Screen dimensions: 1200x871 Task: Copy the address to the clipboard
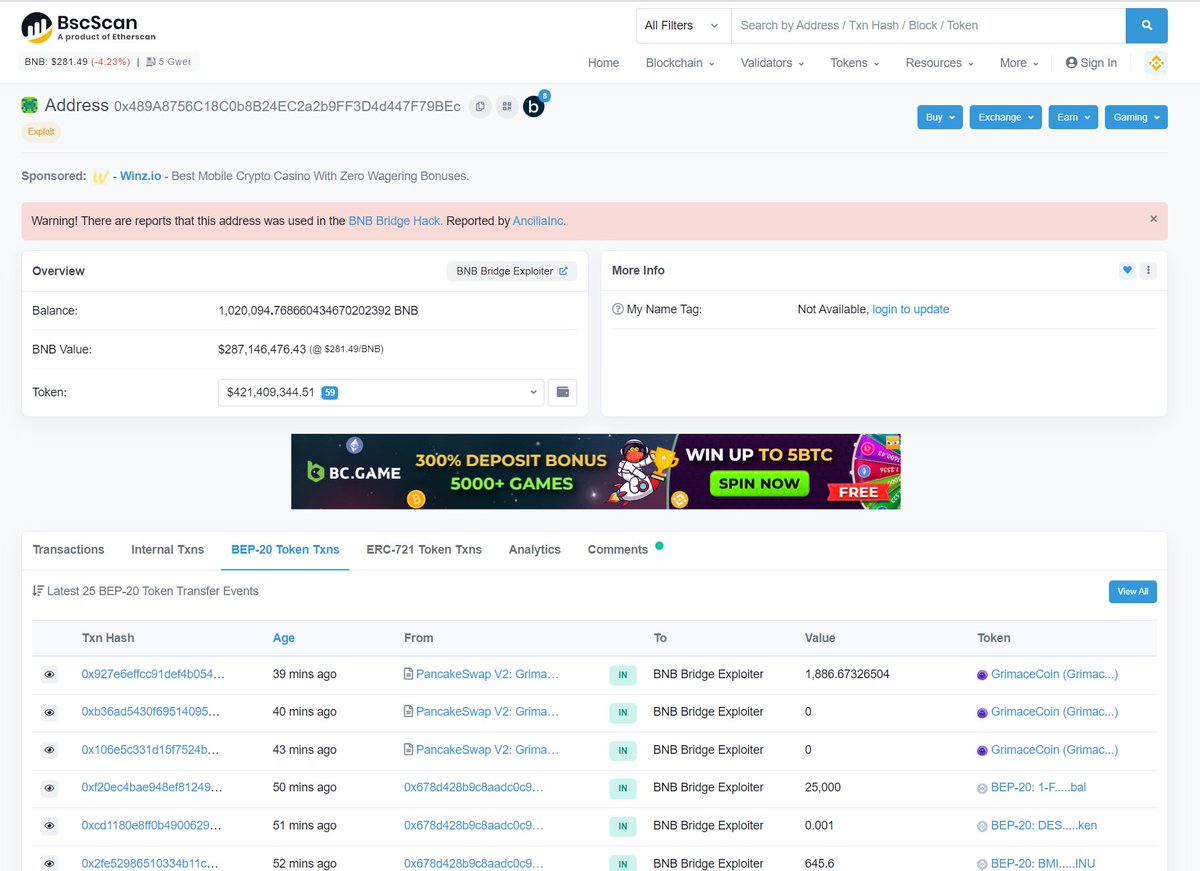pyautogui.click(x=481, y=106)
